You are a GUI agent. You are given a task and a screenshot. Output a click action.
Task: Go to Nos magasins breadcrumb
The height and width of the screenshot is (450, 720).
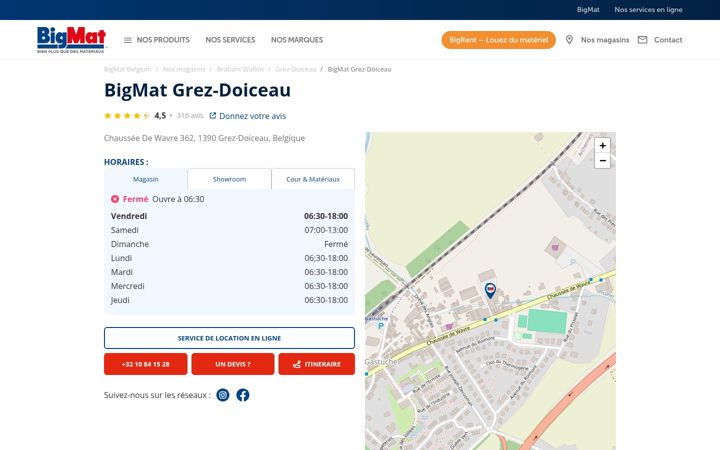pos(184,69)
